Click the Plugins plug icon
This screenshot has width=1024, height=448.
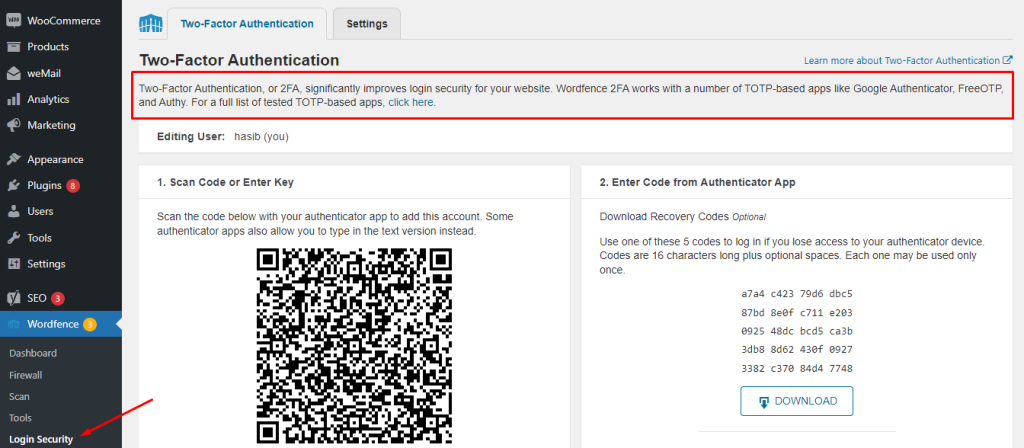[14, 185]
